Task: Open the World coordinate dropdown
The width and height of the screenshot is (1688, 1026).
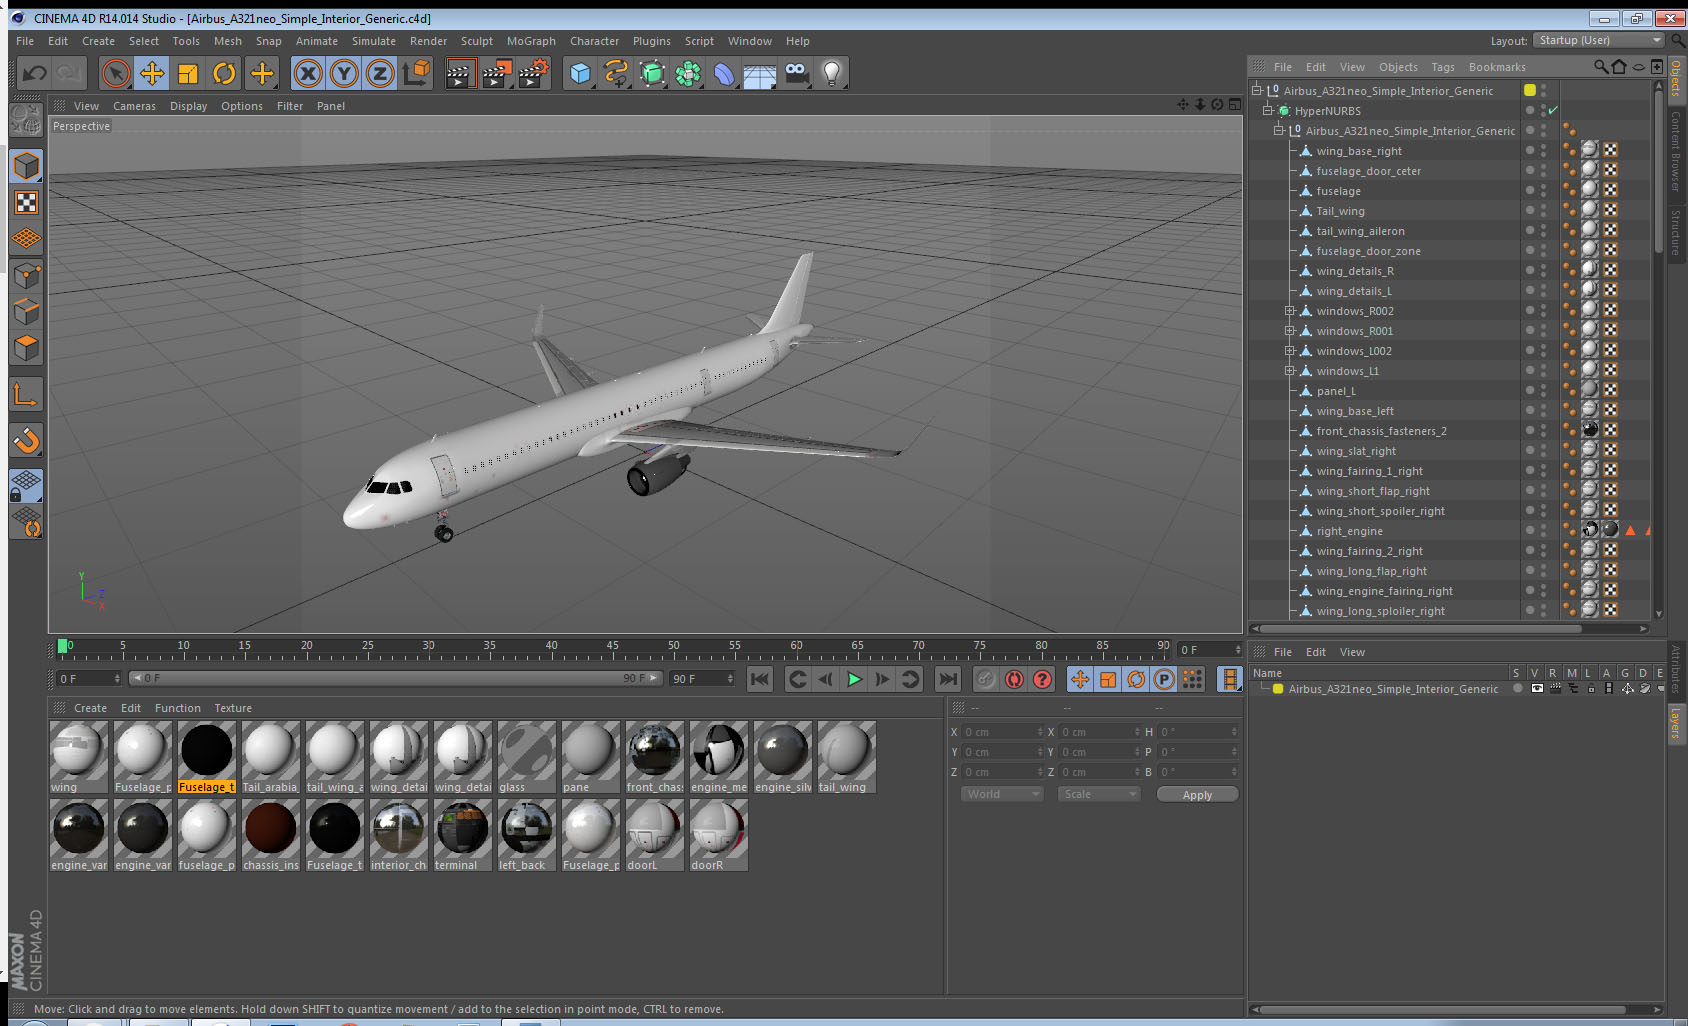Action: pos(1002,794)
